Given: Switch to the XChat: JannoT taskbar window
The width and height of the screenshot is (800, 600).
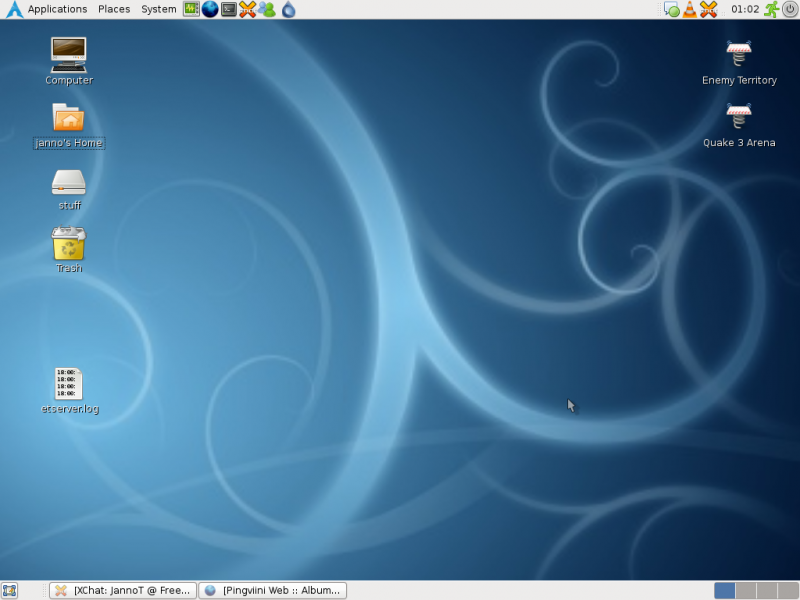Looking at the screenshot, I should pos(123,590).
